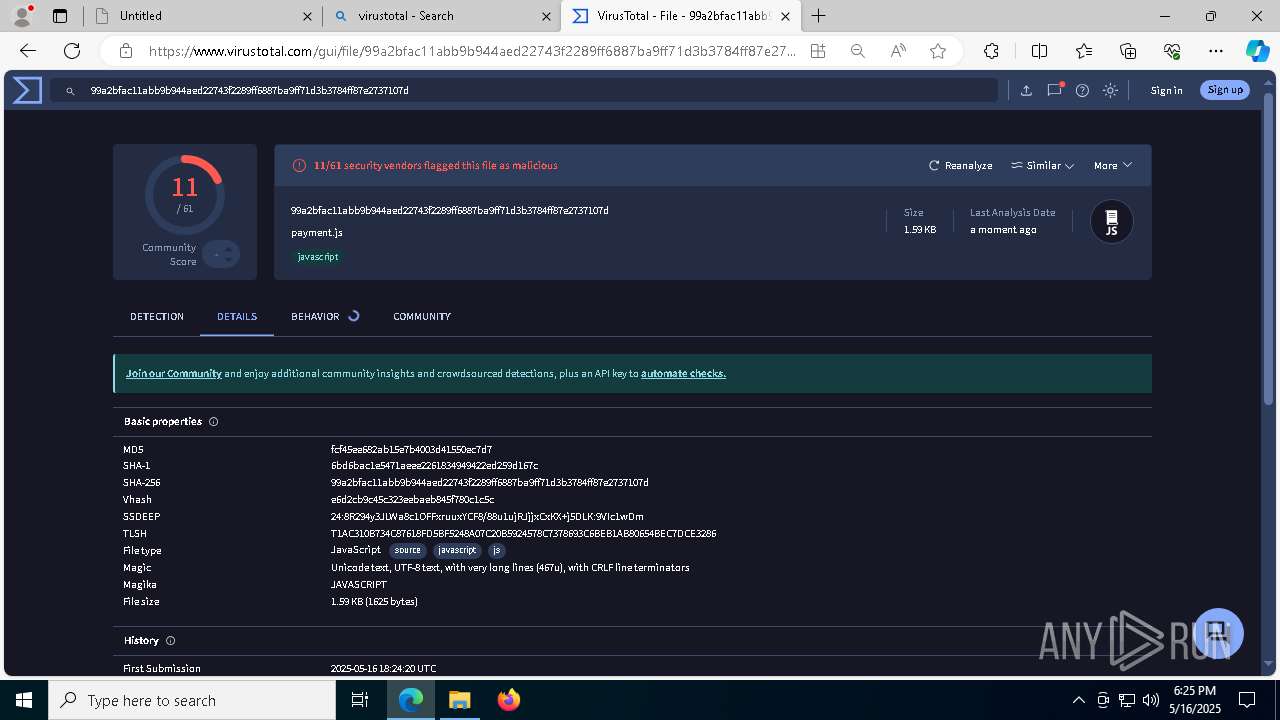1280x720 pixels.
Task: Open browser extensions puzzle icon
Action: (991, 51)
